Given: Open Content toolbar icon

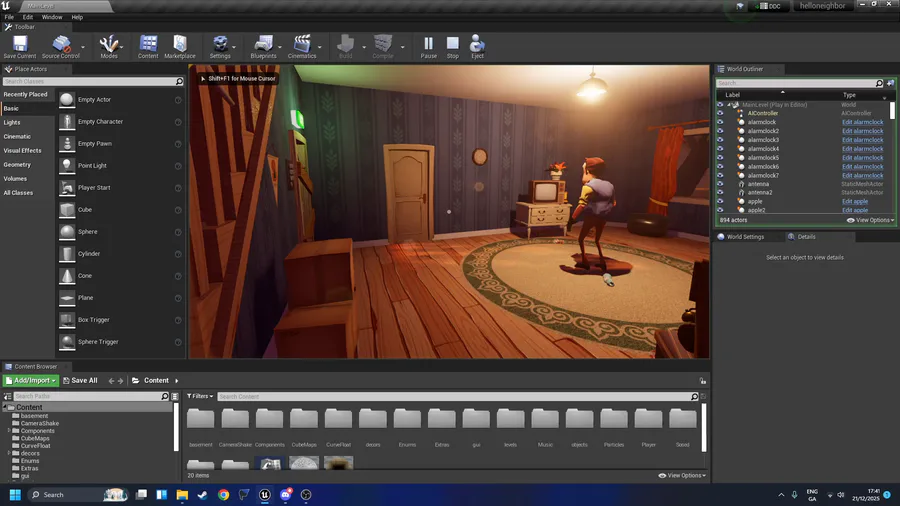Looking at the screenshot, I should (148, 47).
